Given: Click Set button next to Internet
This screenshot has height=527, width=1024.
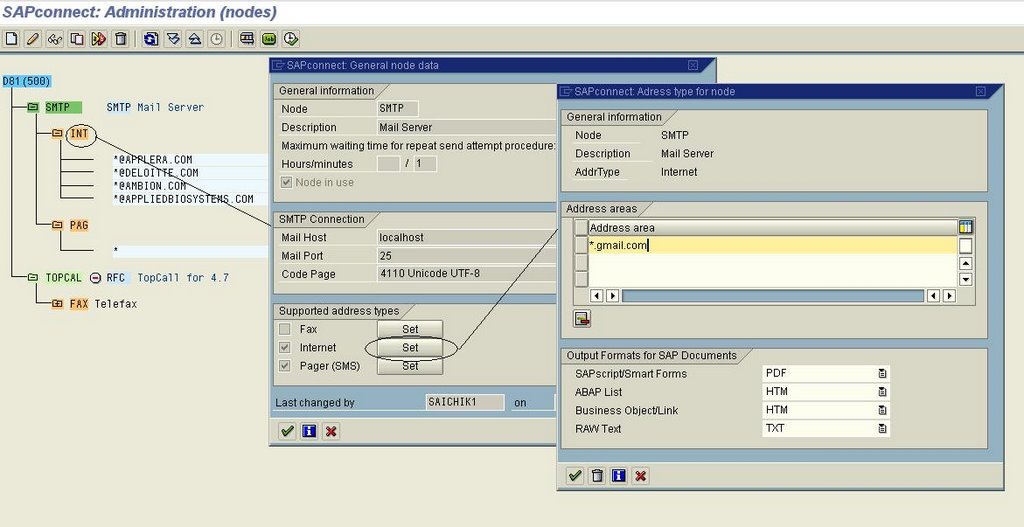Looking at the screenshot, I should point(410,347).
